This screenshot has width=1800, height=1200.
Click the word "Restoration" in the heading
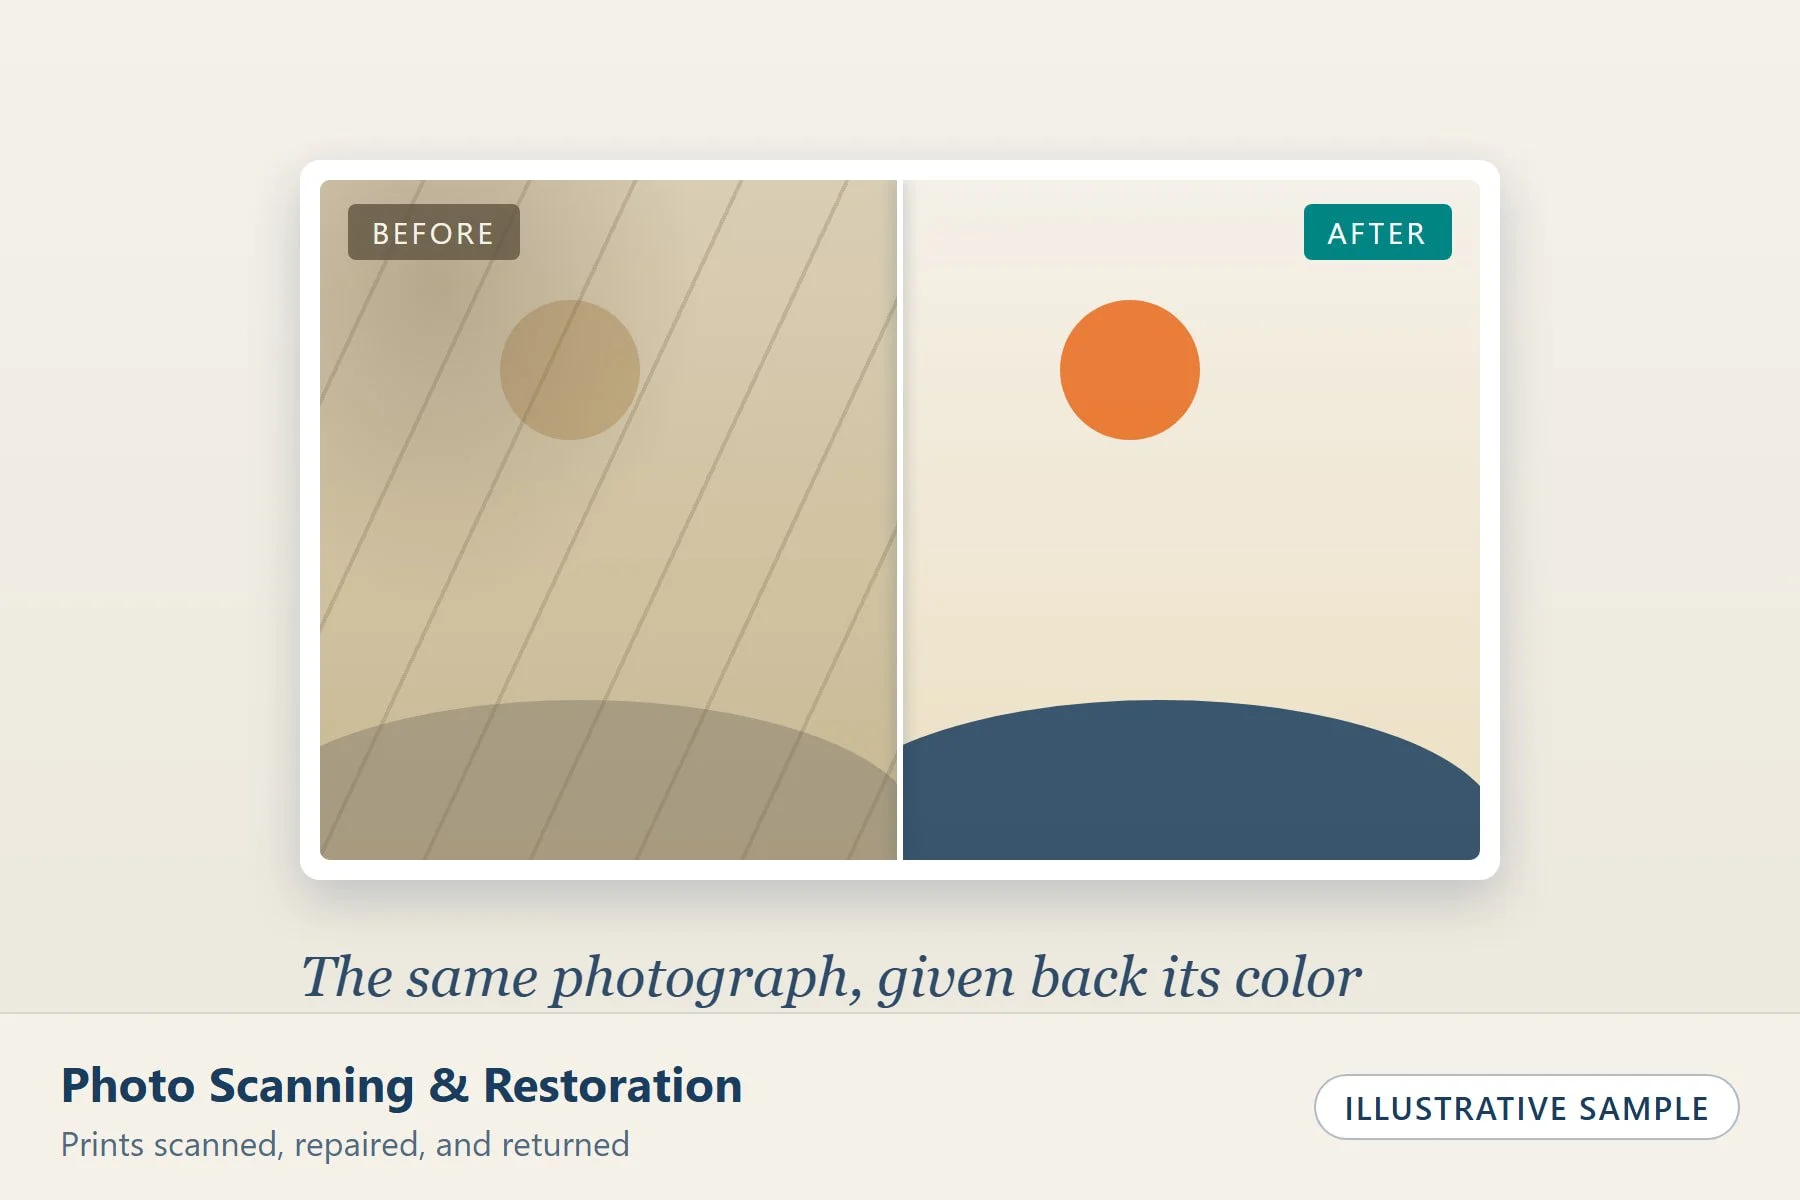pyautogui.click(x=612, y=1085)
